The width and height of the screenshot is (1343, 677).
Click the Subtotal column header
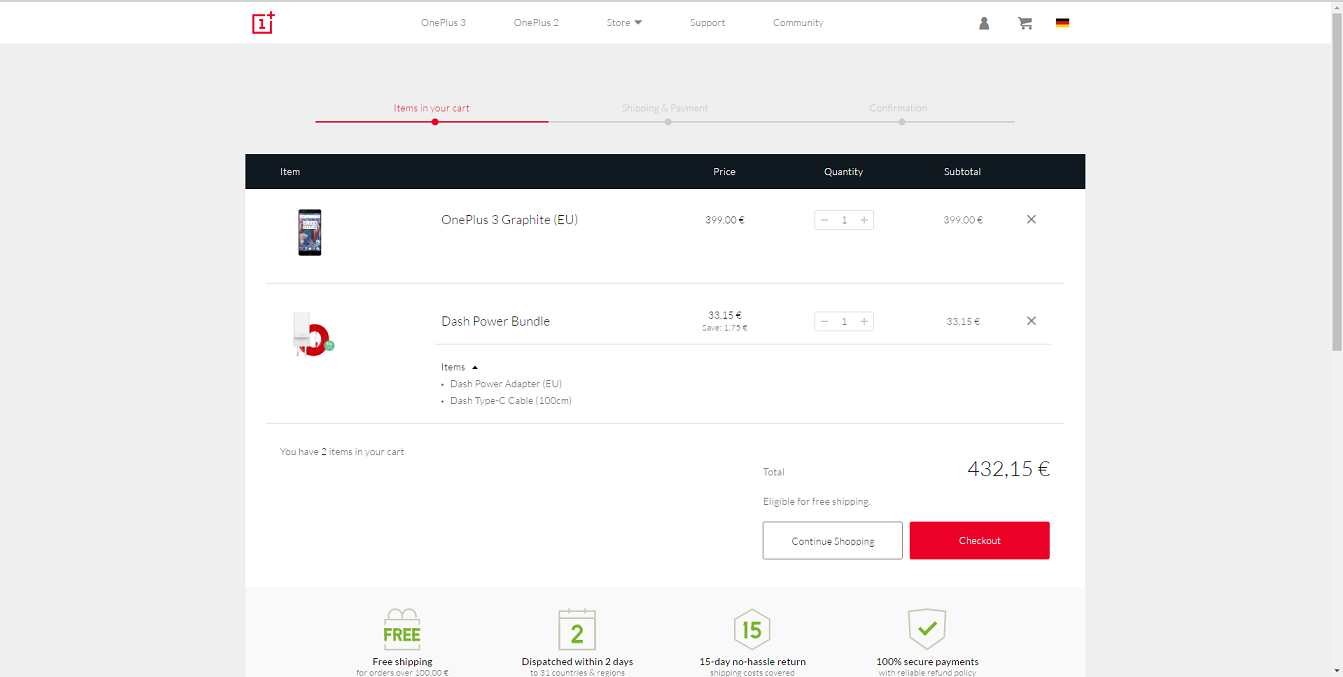(x=963, y=172)
